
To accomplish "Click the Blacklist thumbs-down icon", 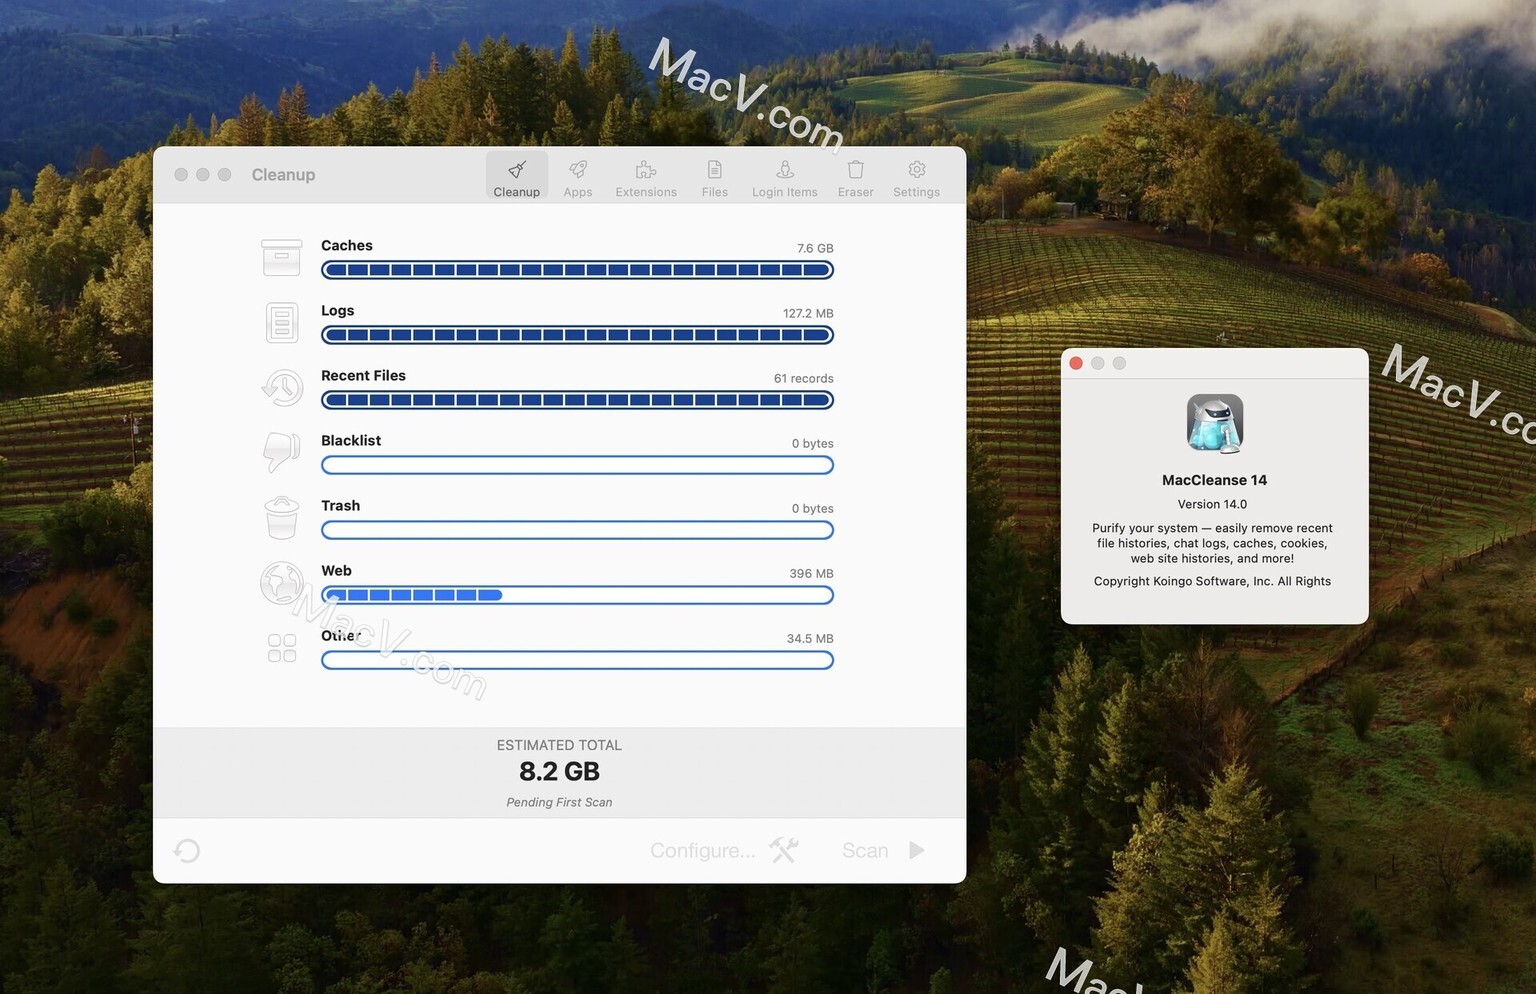I will pyautogui.click(x=282, y=452).
